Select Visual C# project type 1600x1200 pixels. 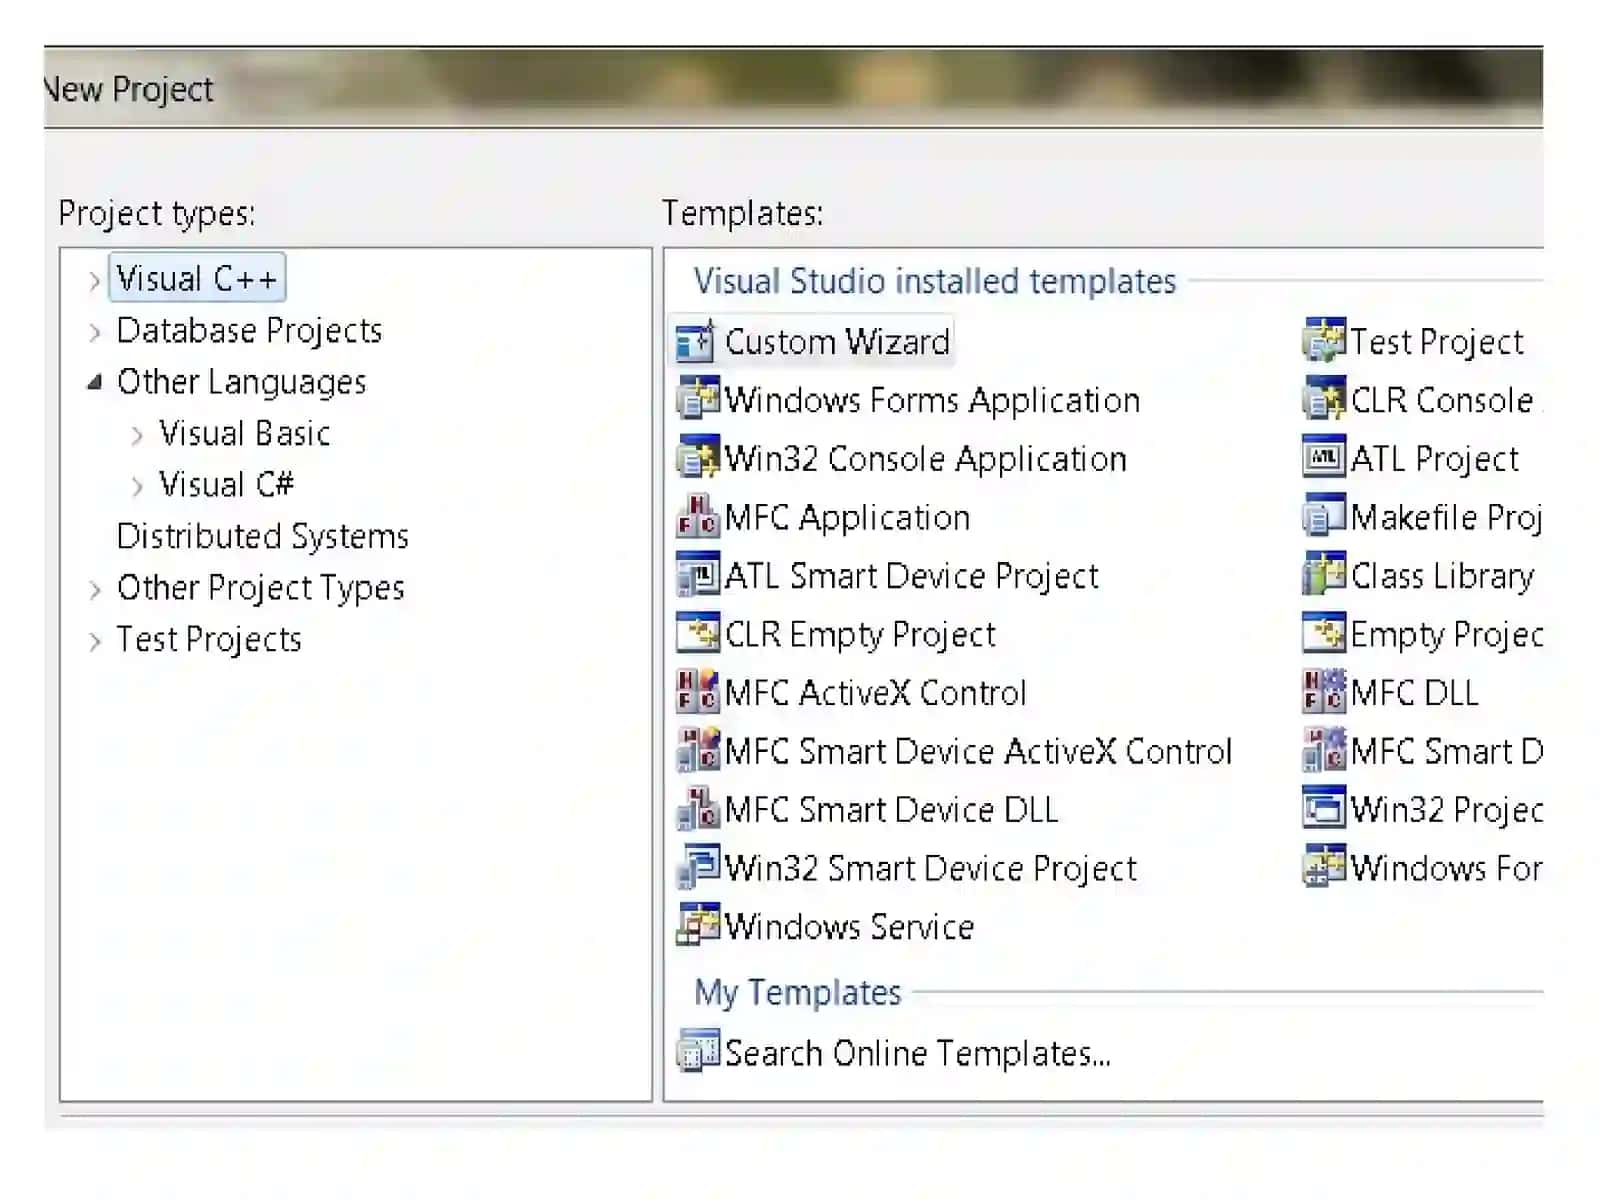pos(227,485)
